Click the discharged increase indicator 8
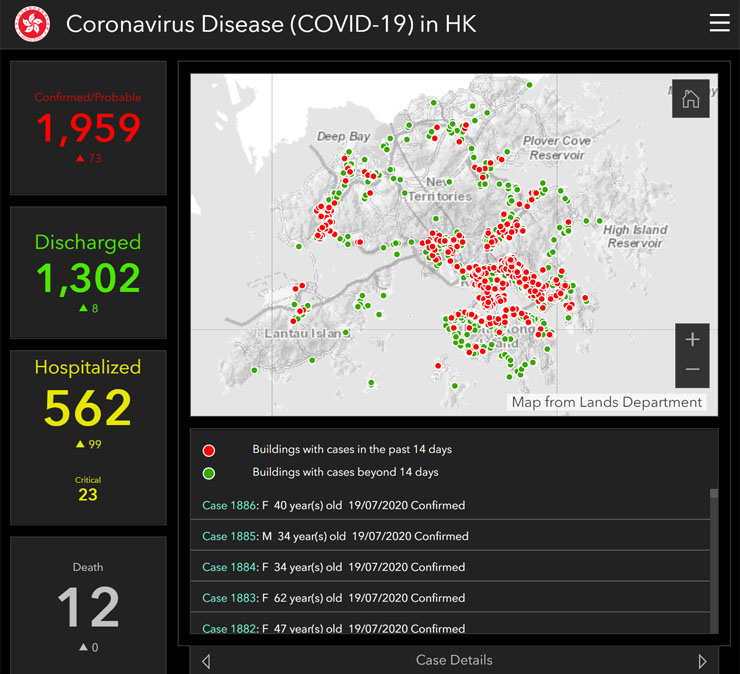The height and width of the screenshot is (674, 740). click(x=89, y=309)
